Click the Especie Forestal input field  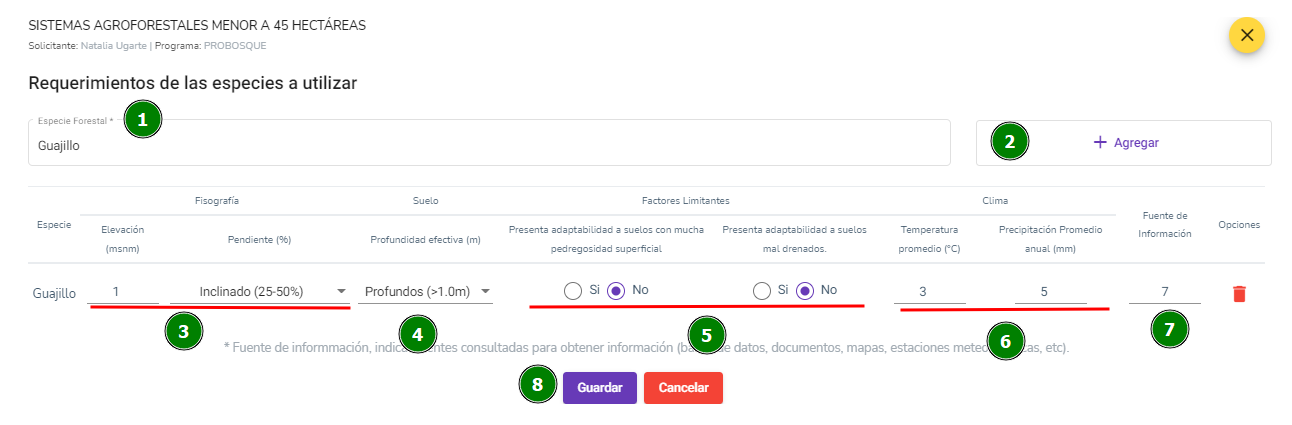point(489,143)
